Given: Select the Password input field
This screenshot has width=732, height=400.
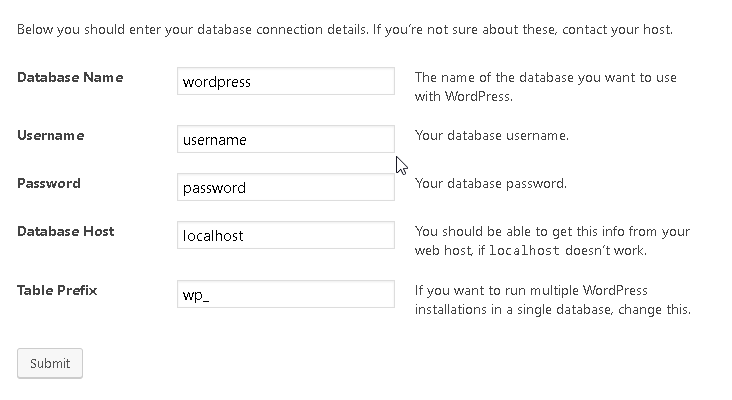Looking at the screenshot, I should [286, 187].
